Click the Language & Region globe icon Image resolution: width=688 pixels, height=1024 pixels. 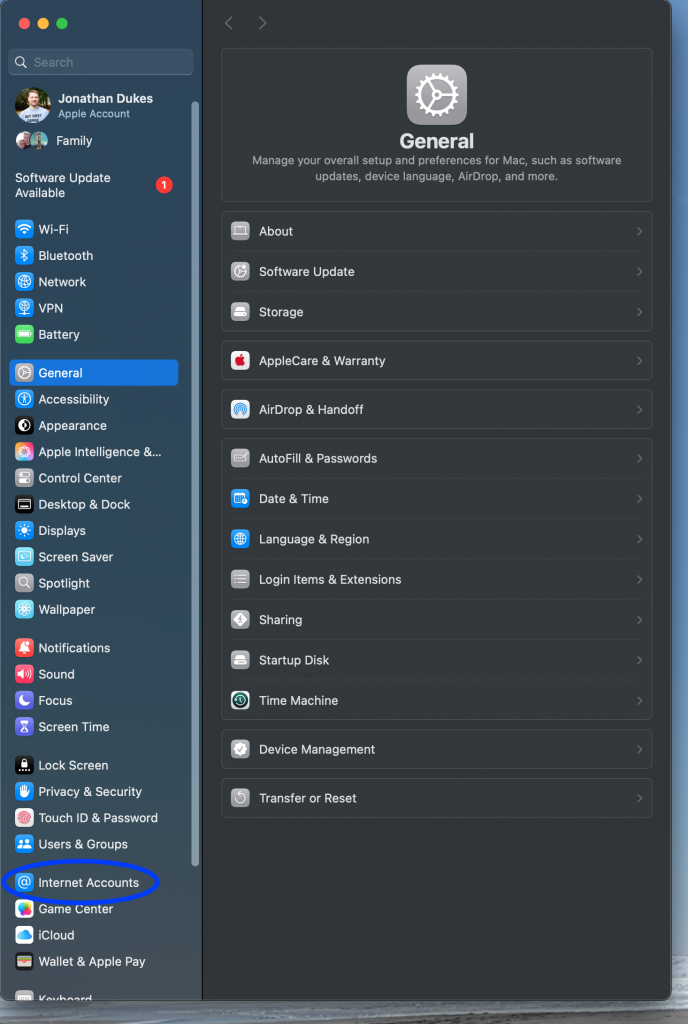click(x=240, y=539)
